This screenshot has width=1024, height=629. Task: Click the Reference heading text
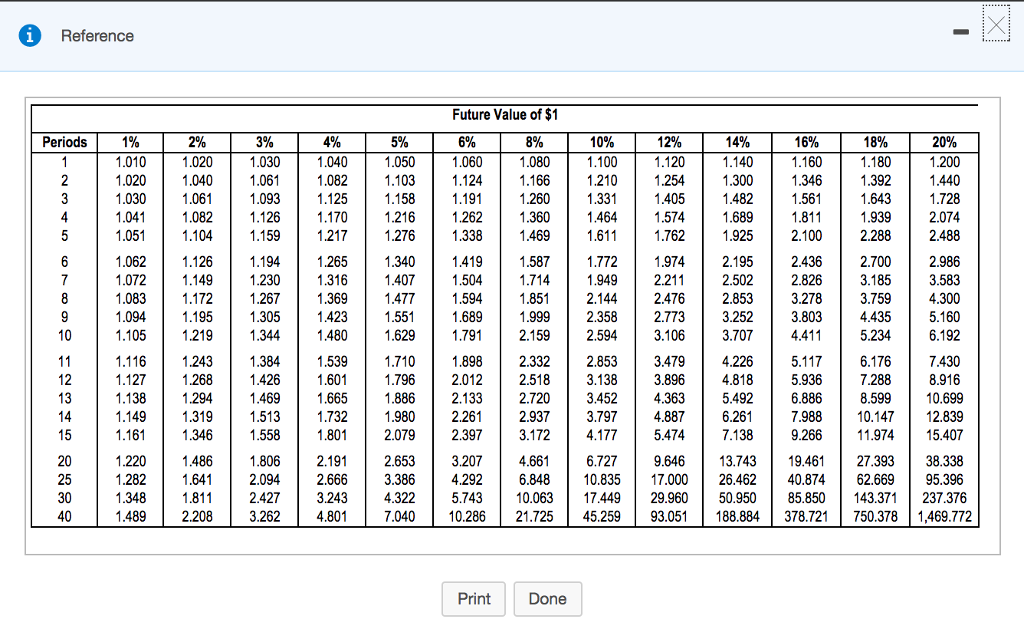(x=97, y=36)
